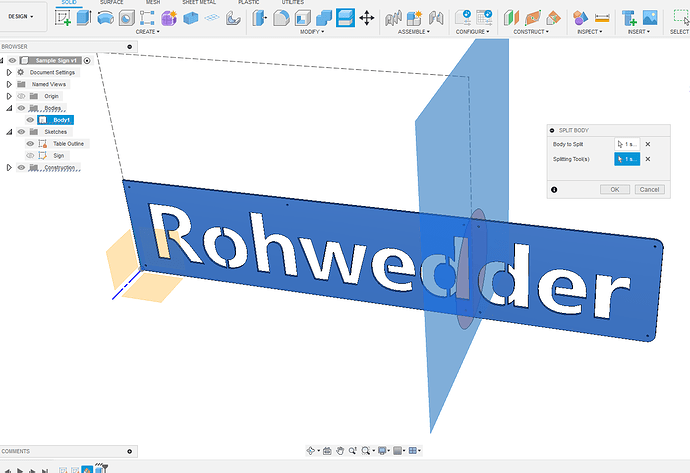Expand the Construction folder
Screen dimensions: 690x473
coord(9,167)
